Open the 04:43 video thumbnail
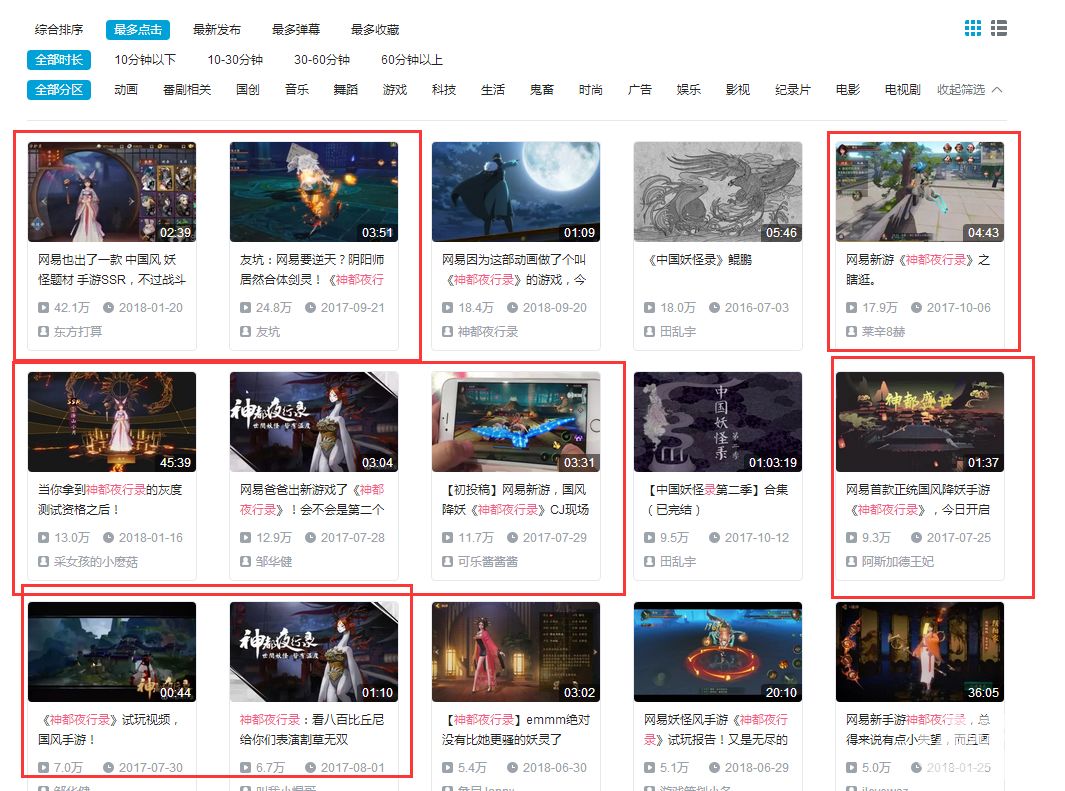This screenshot has width=1065, height=791. click(920, 191)
